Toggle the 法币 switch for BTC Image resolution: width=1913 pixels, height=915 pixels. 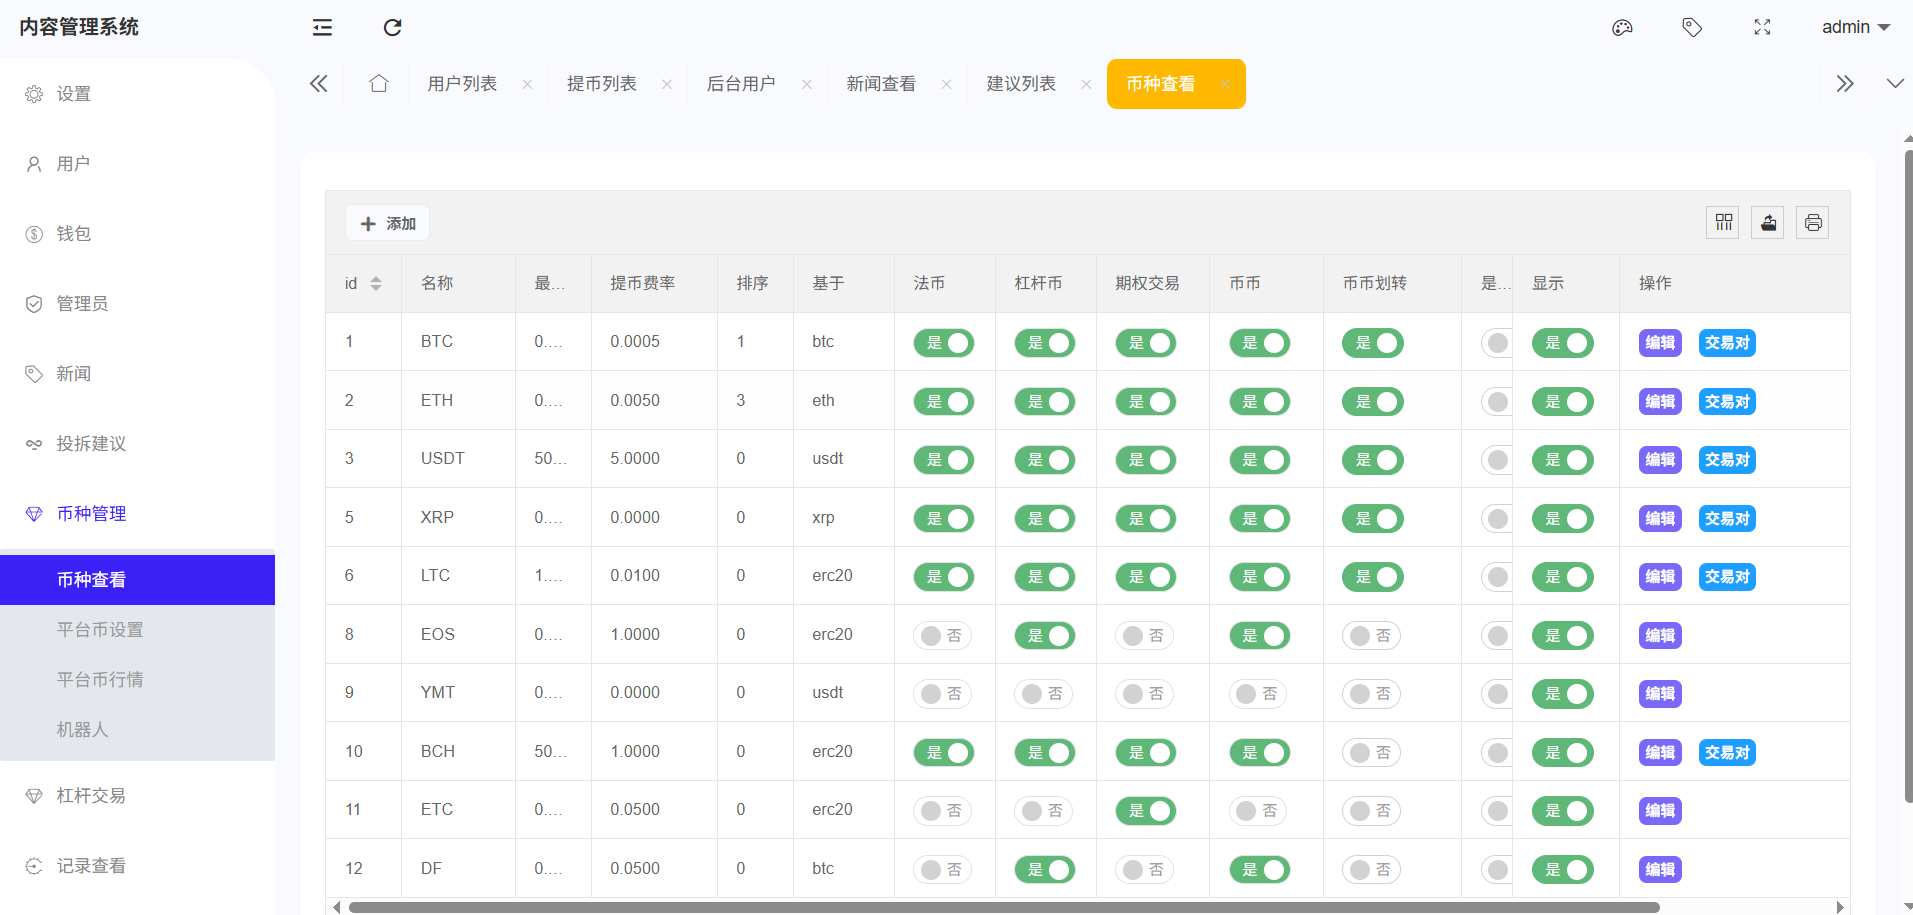click(x=943, y=343)
